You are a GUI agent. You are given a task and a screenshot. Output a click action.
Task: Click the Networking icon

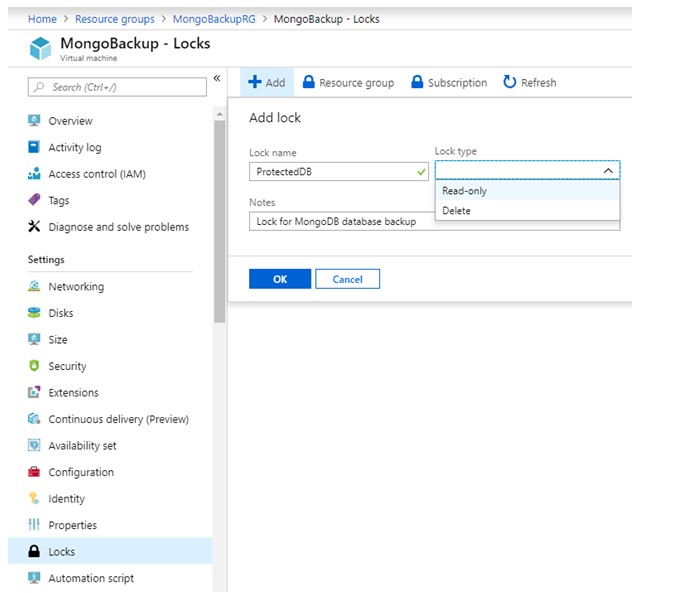[34, 286]
